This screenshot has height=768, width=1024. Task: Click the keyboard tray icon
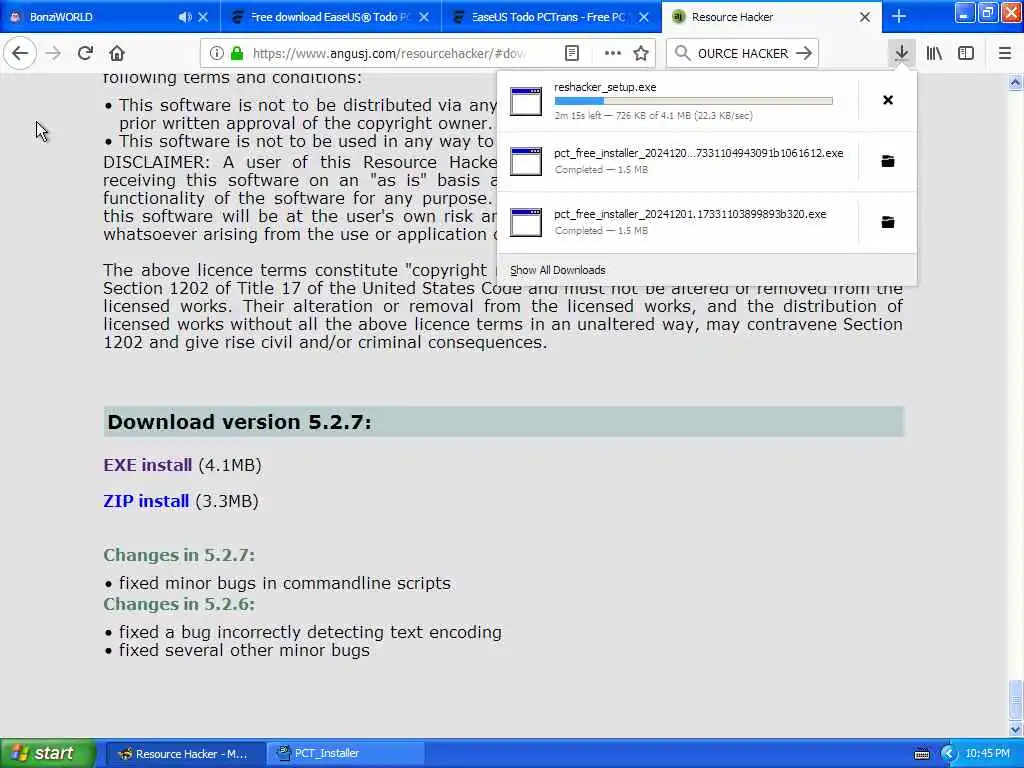coord(921,754)
